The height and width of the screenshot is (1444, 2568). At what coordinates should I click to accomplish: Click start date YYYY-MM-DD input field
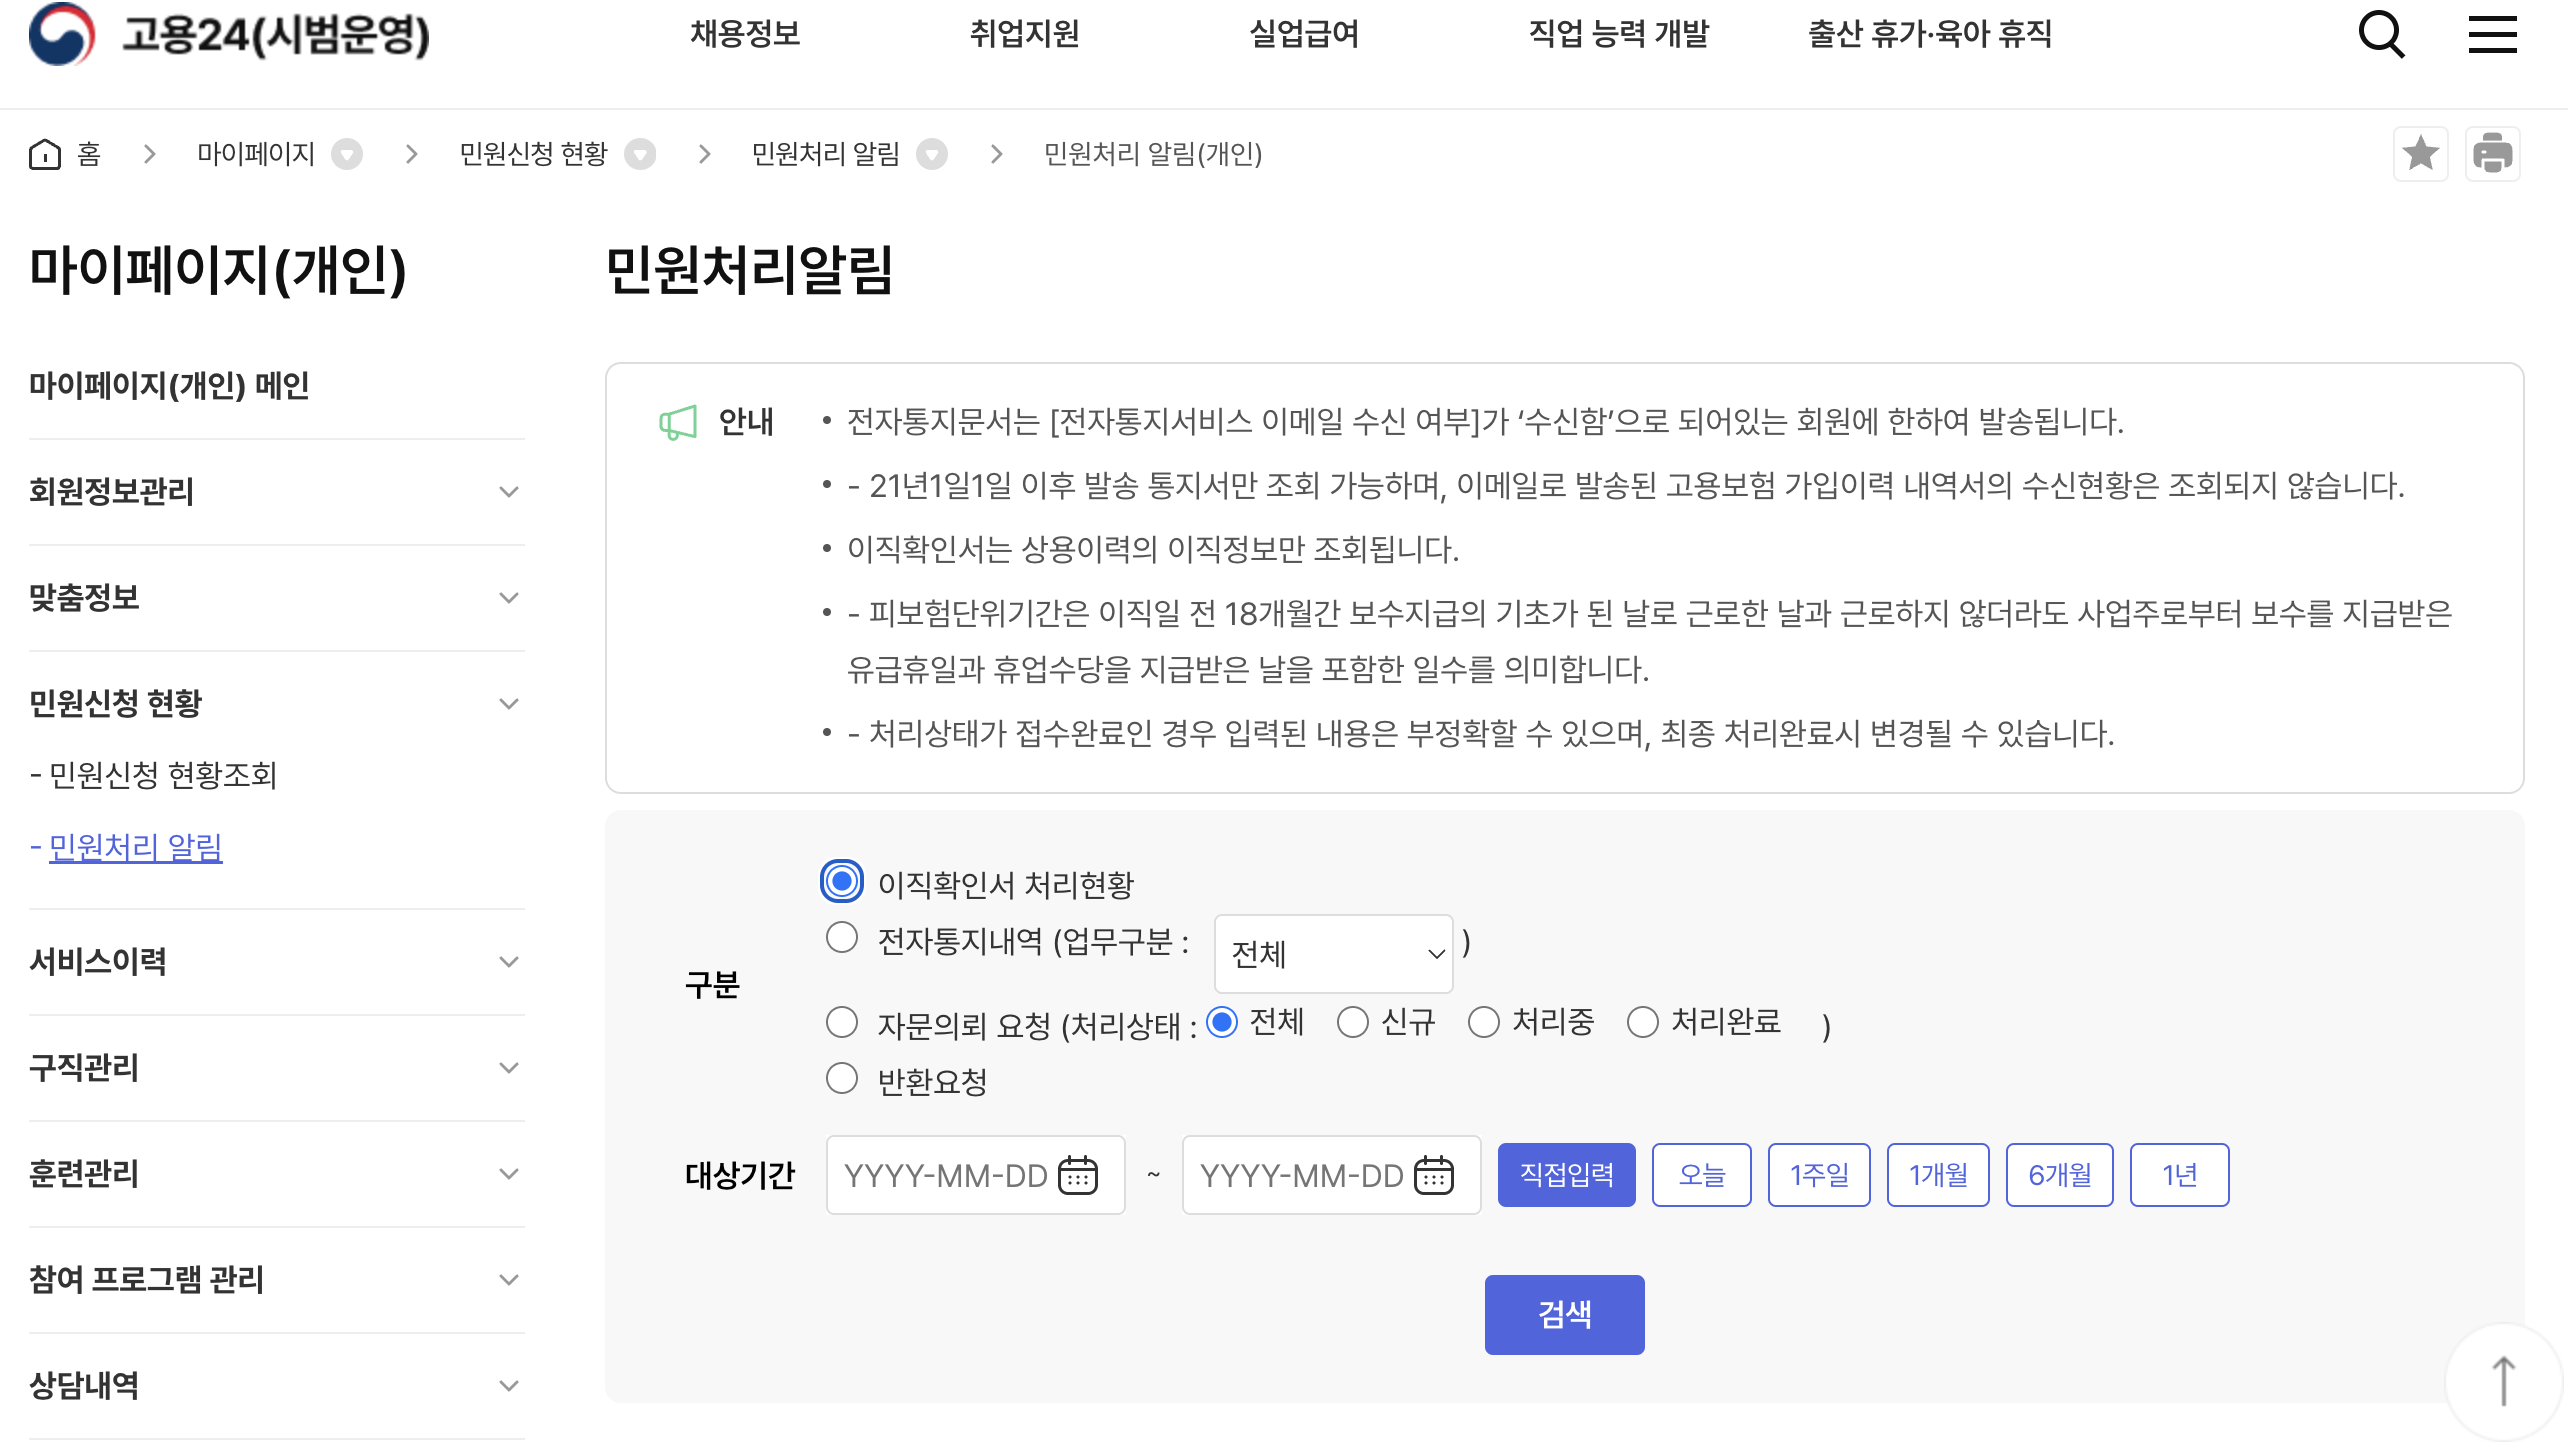(x=945, y=1175)
